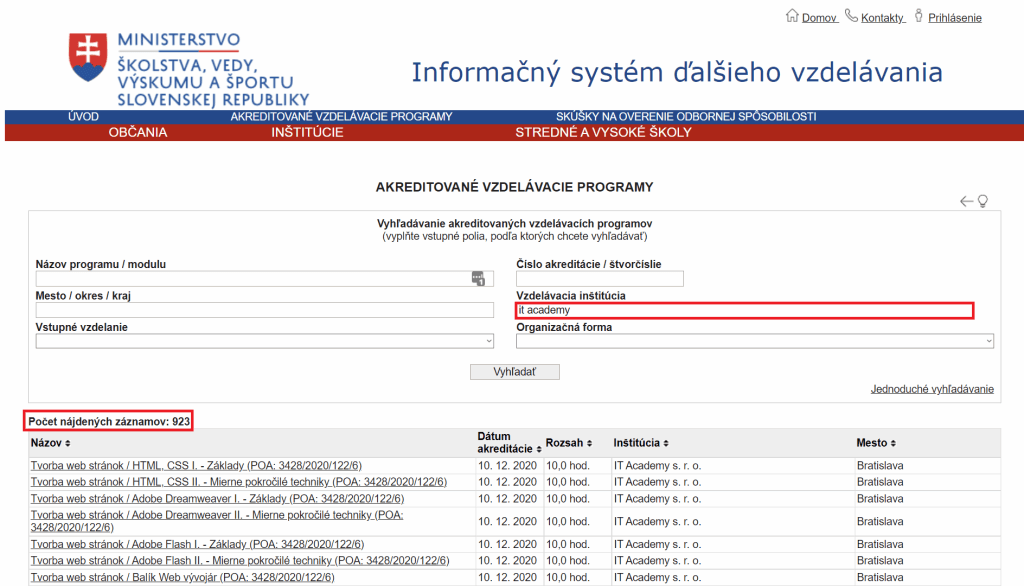Sort results by Rozsah column
This screenshot has height=586, width=1024.
coord(568,443)
